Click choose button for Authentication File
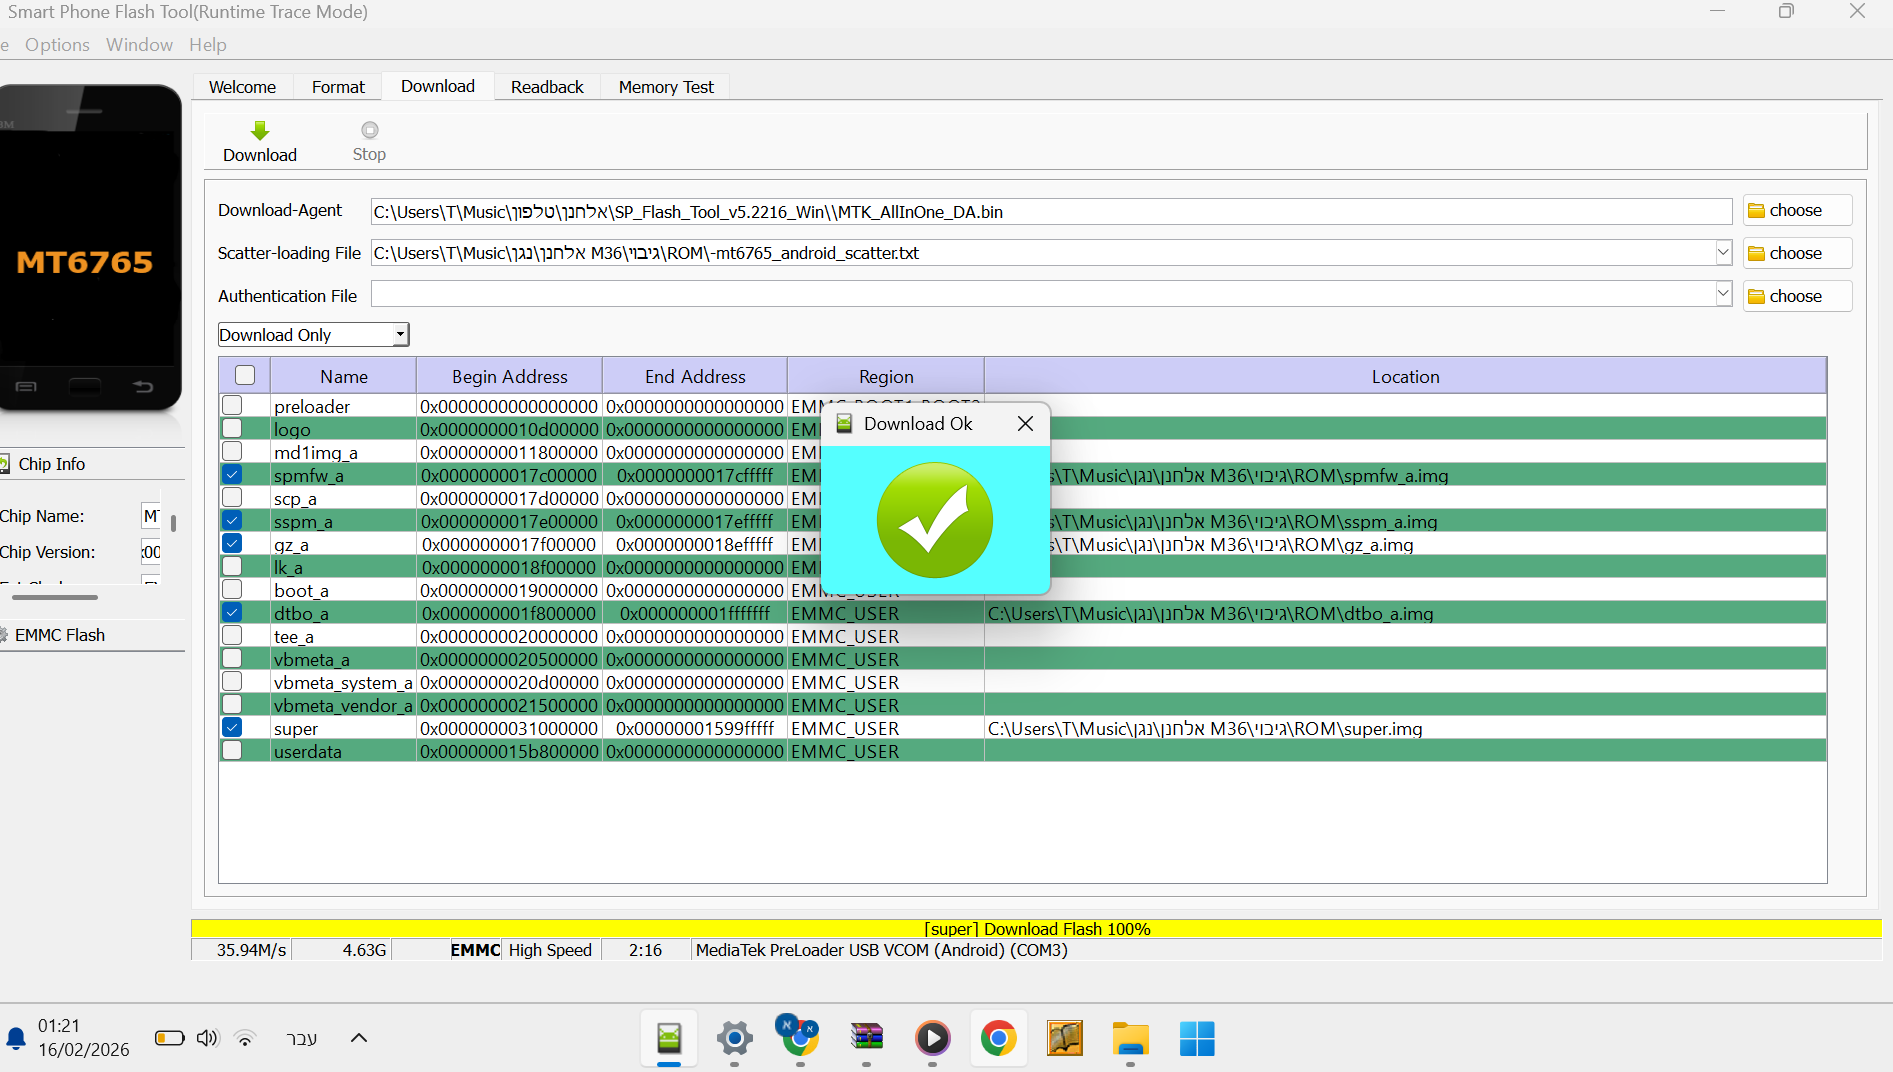Screen dimensions: 1893x1072 (x=1796, y=296)
